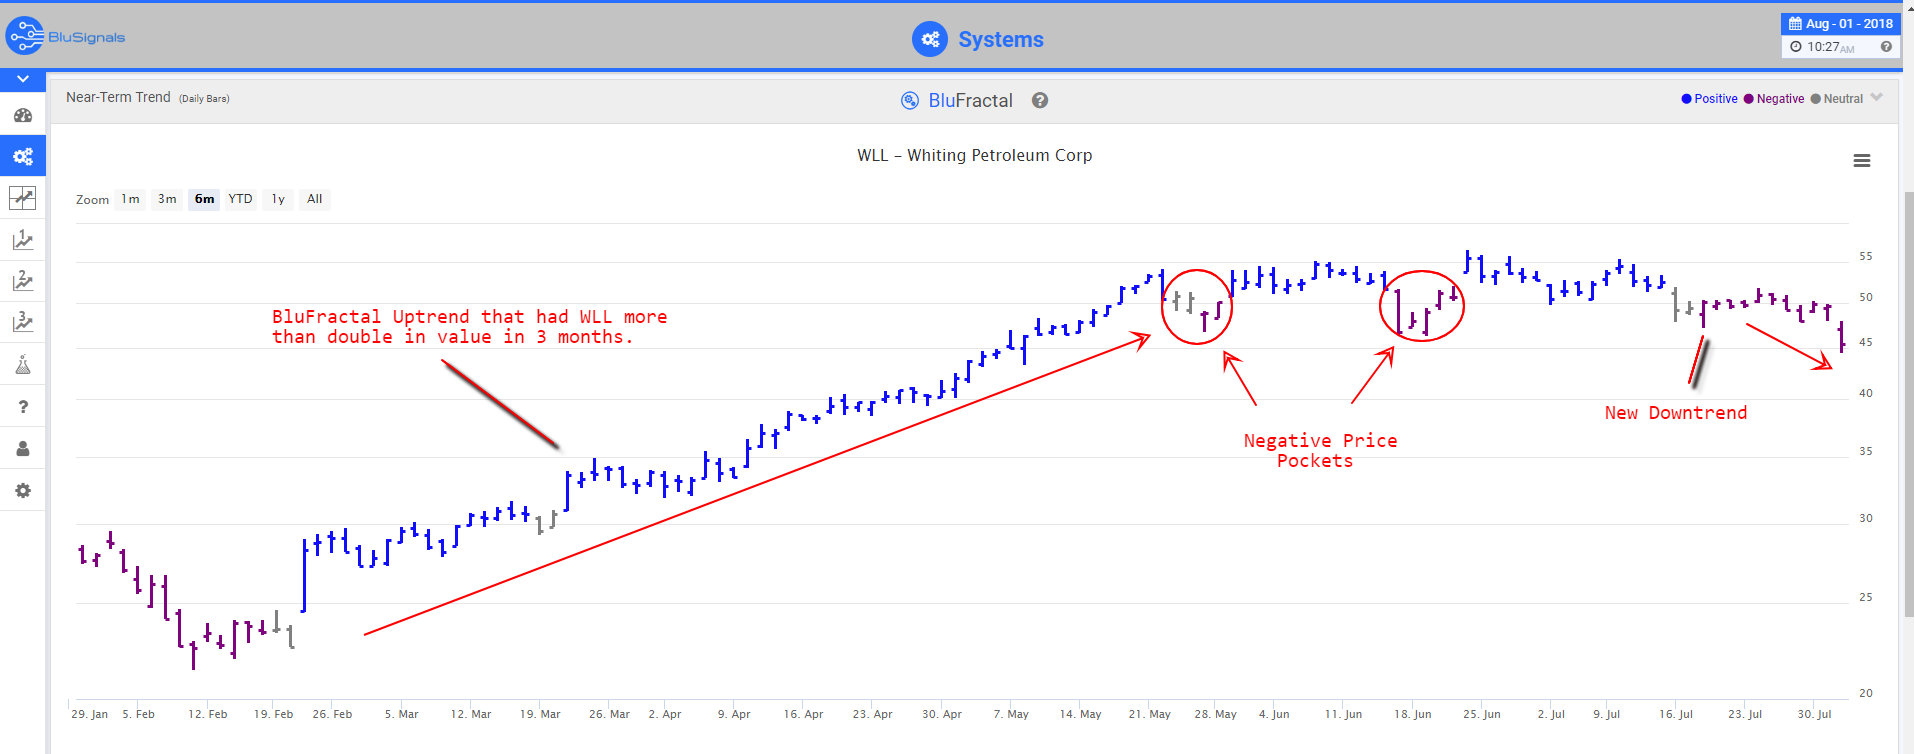Click the Aug - 01 - 2018 date button
The width and height of the screenshot is (1915, 754).
point(1840,23)
